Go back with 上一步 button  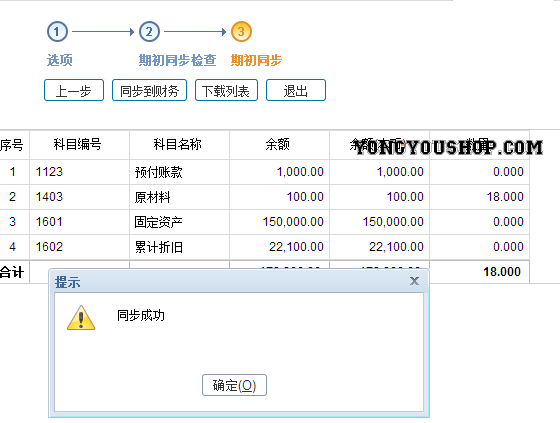point(74,90)
